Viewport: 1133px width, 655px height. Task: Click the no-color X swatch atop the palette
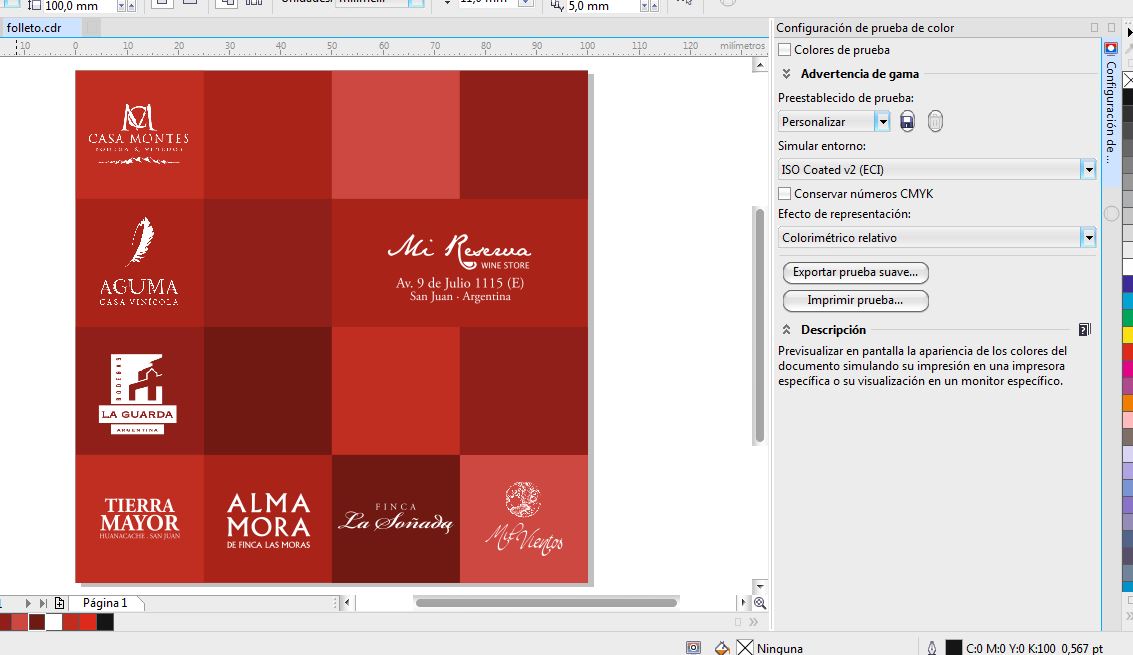coord(1127,80)
